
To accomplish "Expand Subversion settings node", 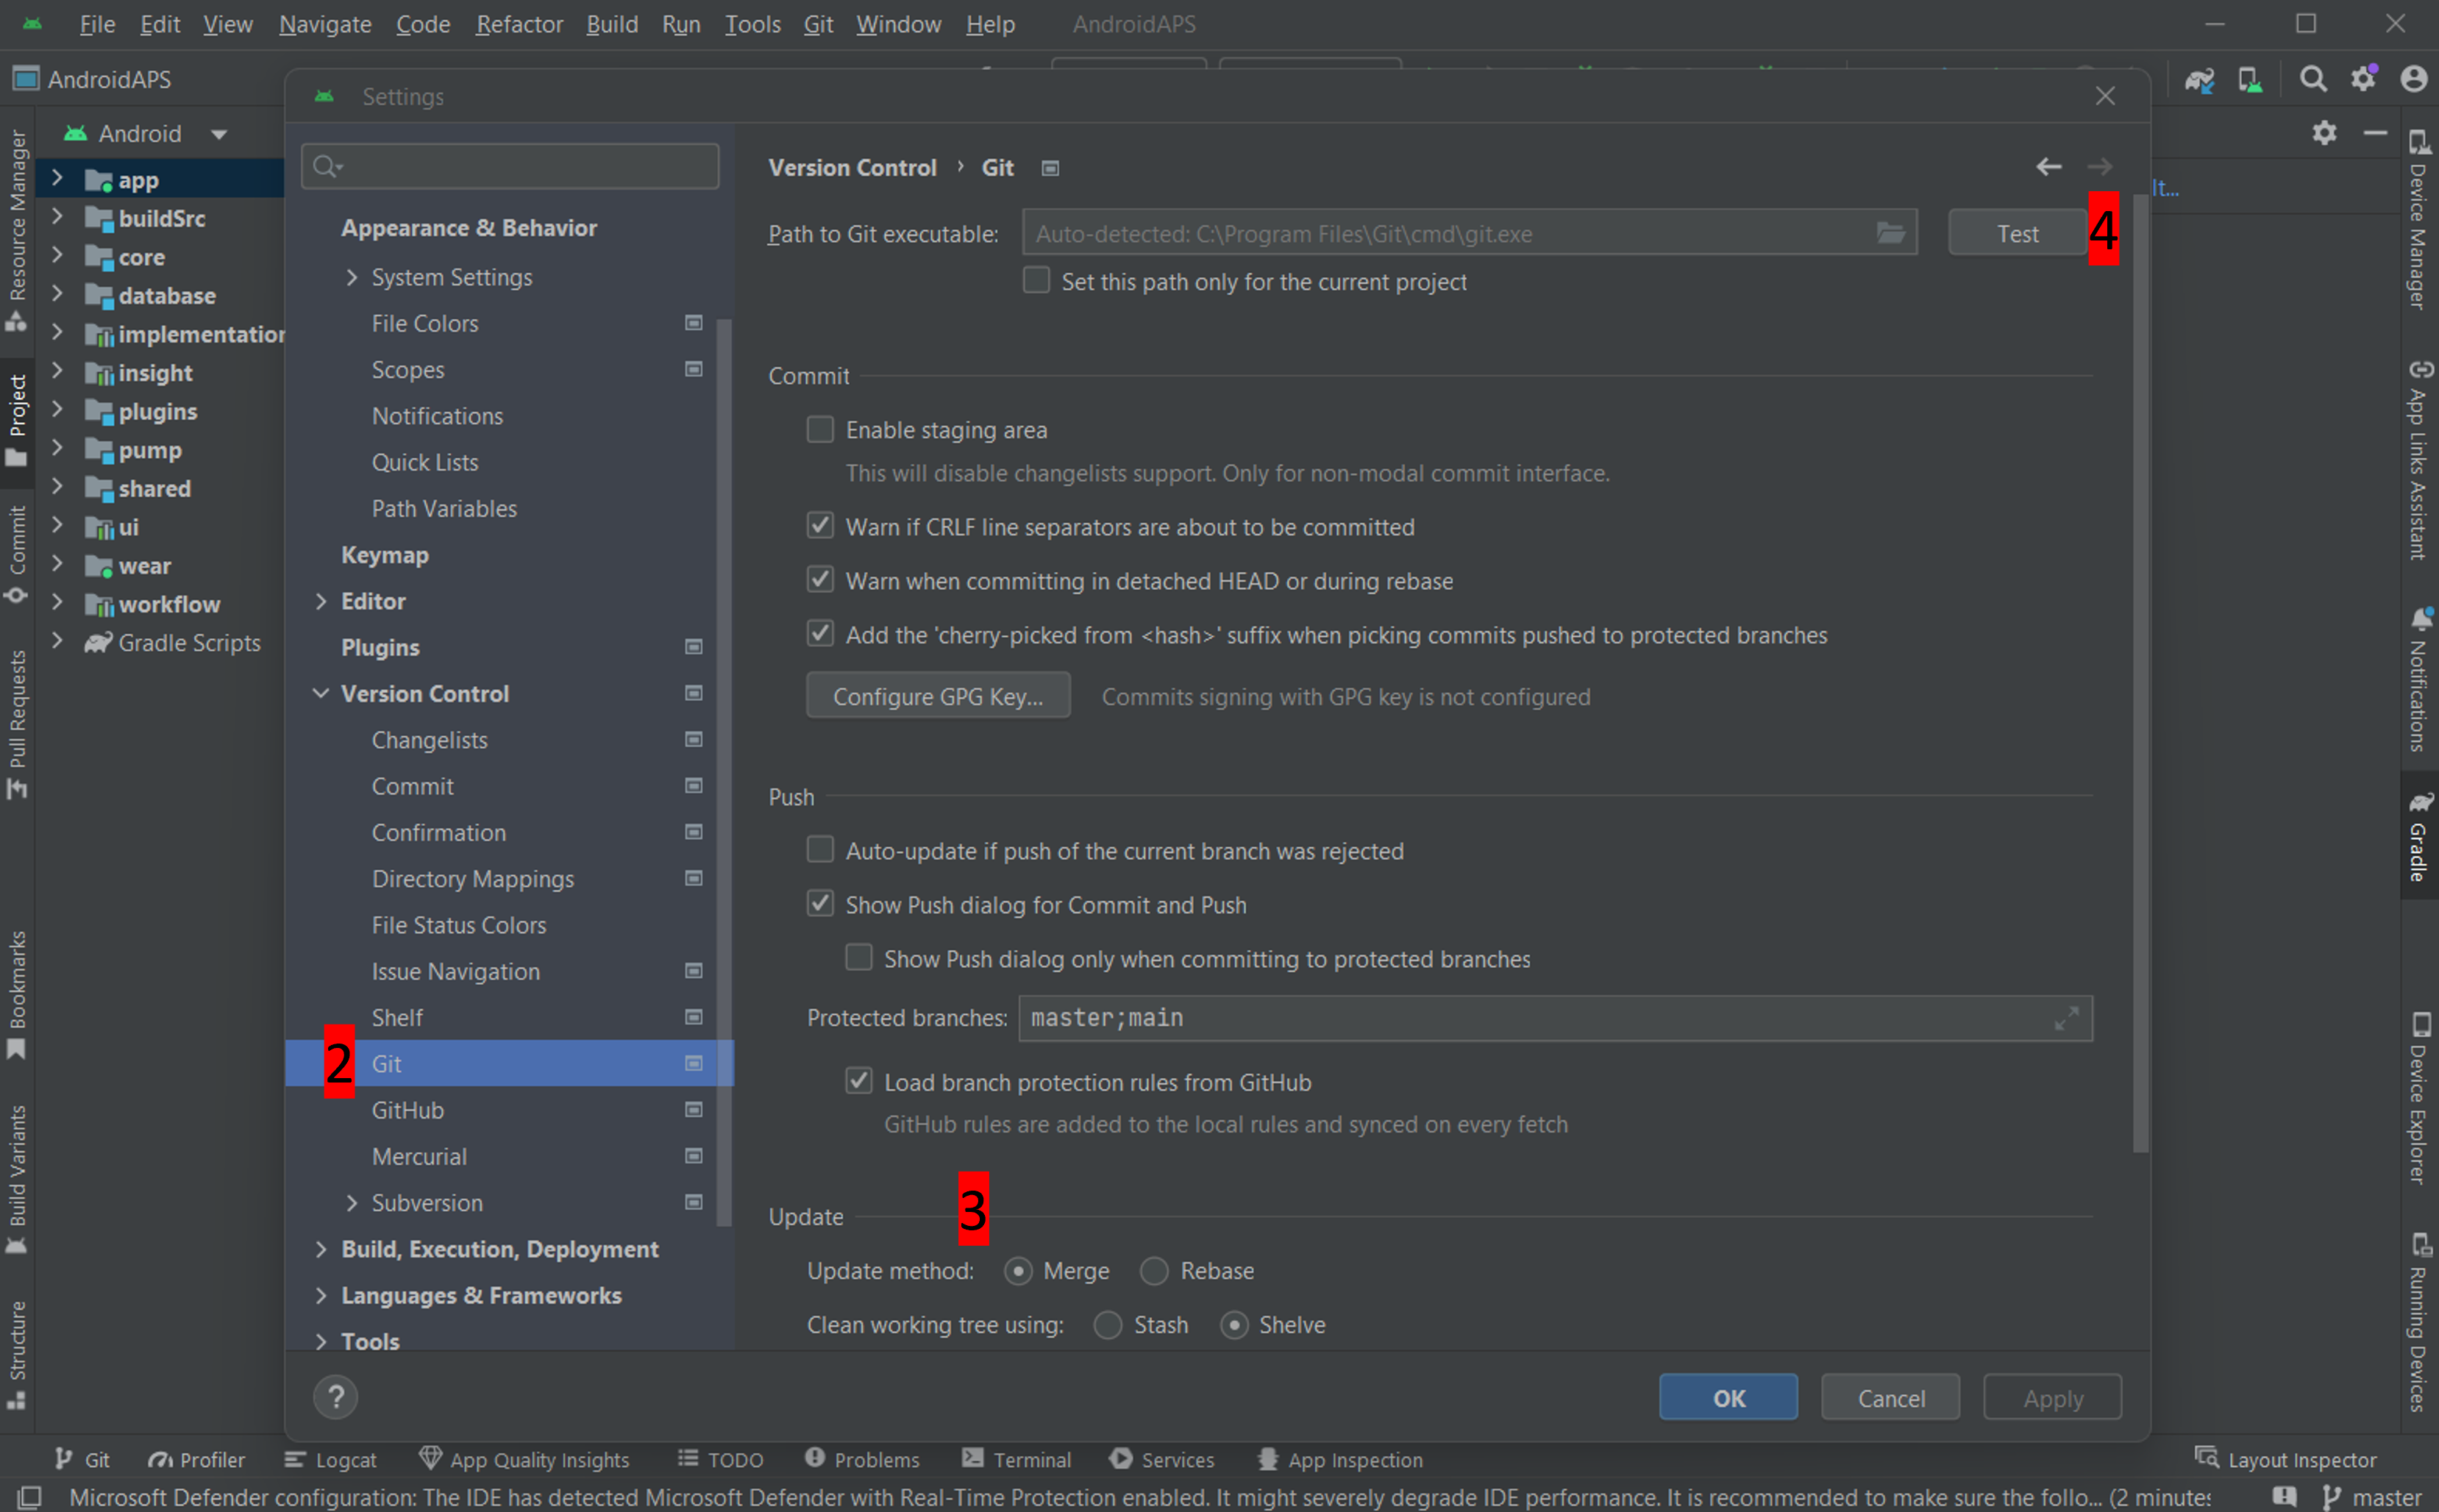I will coord(351,1203).
